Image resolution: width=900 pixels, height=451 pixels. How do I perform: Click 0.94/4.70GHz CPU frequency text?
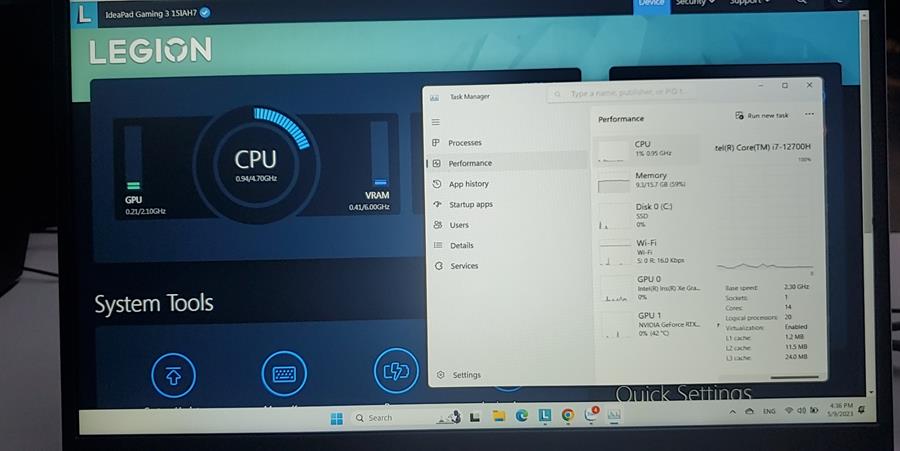[256, 178]
